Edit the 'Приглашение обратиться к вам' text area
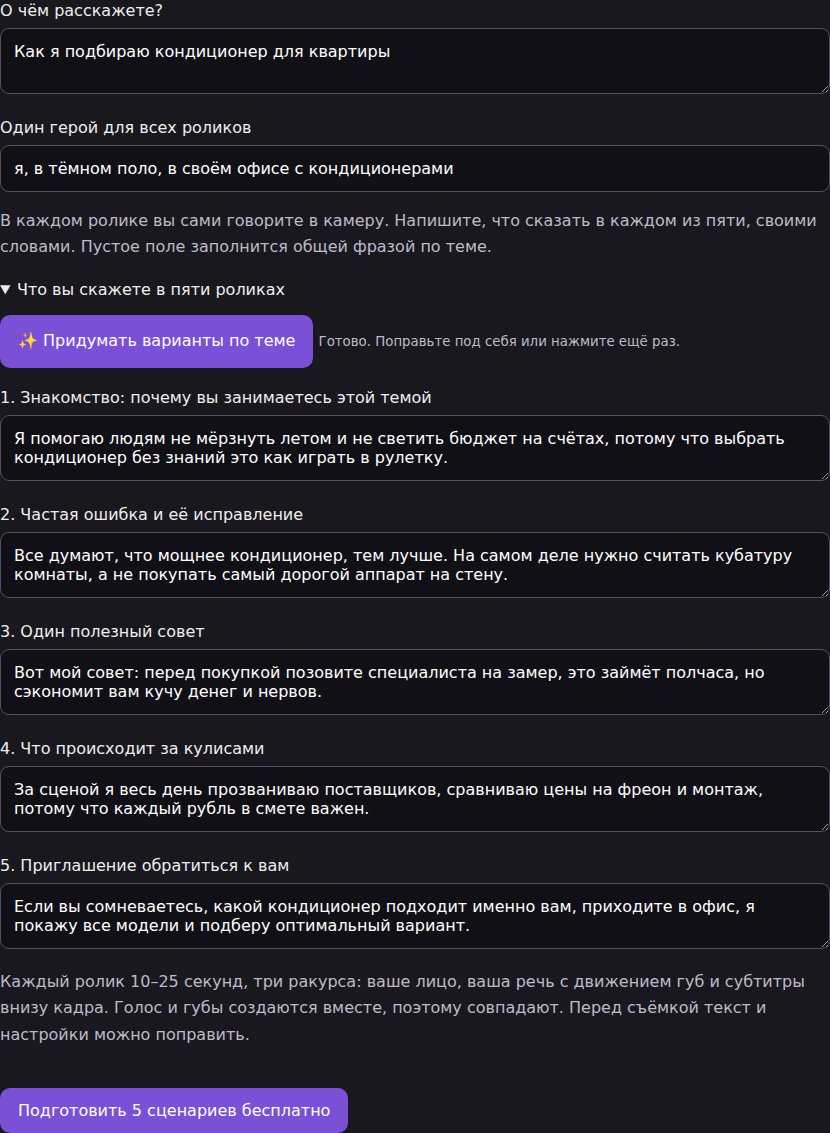This screenshot has height=1133, width=830. click(x=415, y=916)
